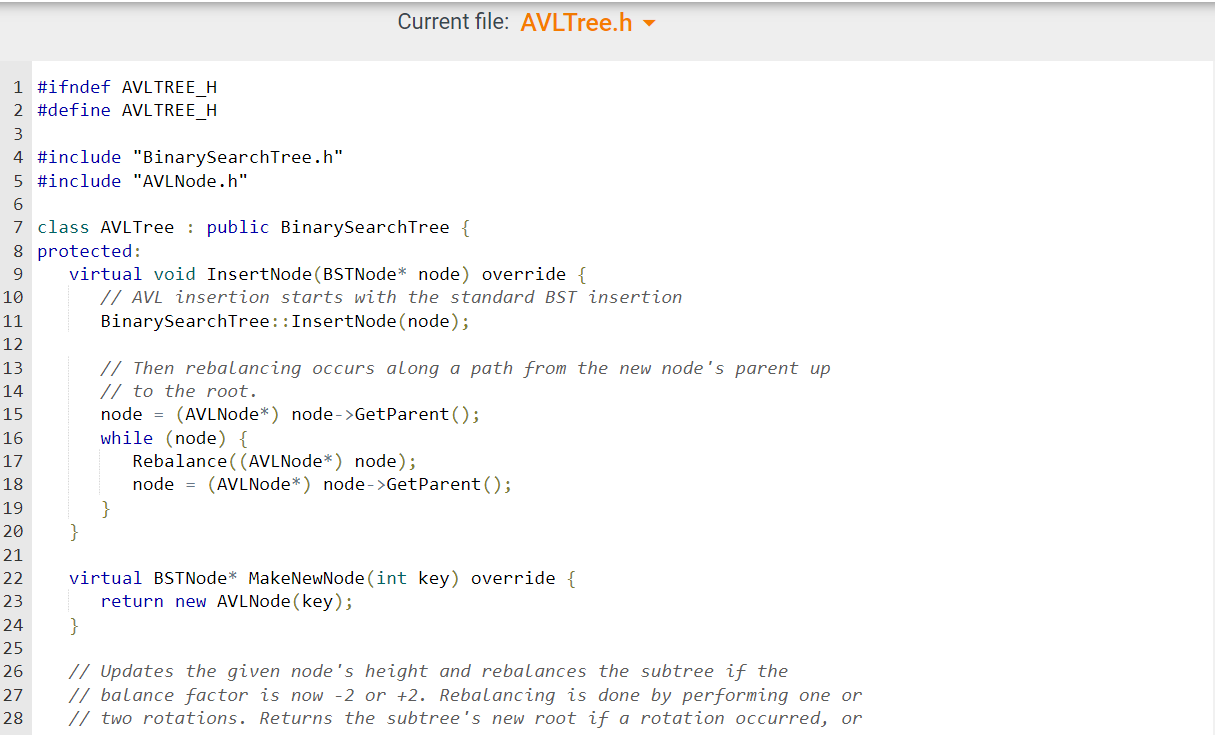
Task: Click the comment about AVL insertion
Action: coord(390,297)
